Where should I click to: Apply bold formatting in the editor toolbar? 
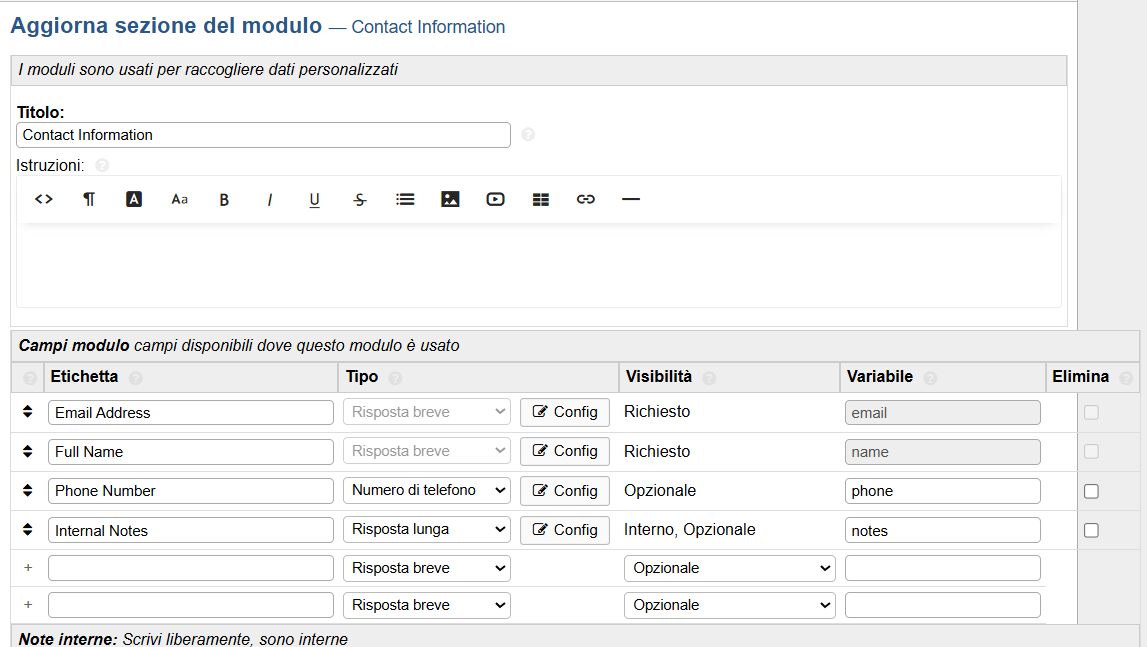[224, 199]
